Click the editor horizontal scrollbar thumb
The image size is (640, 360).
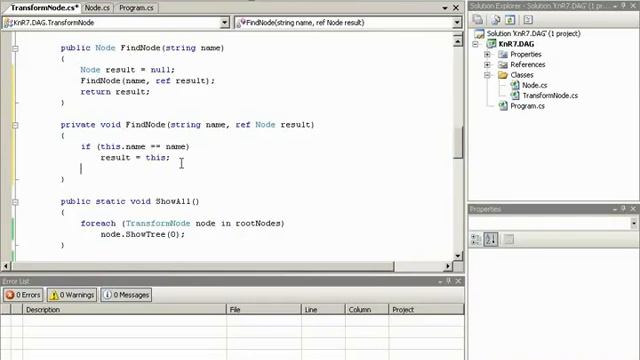203,266
